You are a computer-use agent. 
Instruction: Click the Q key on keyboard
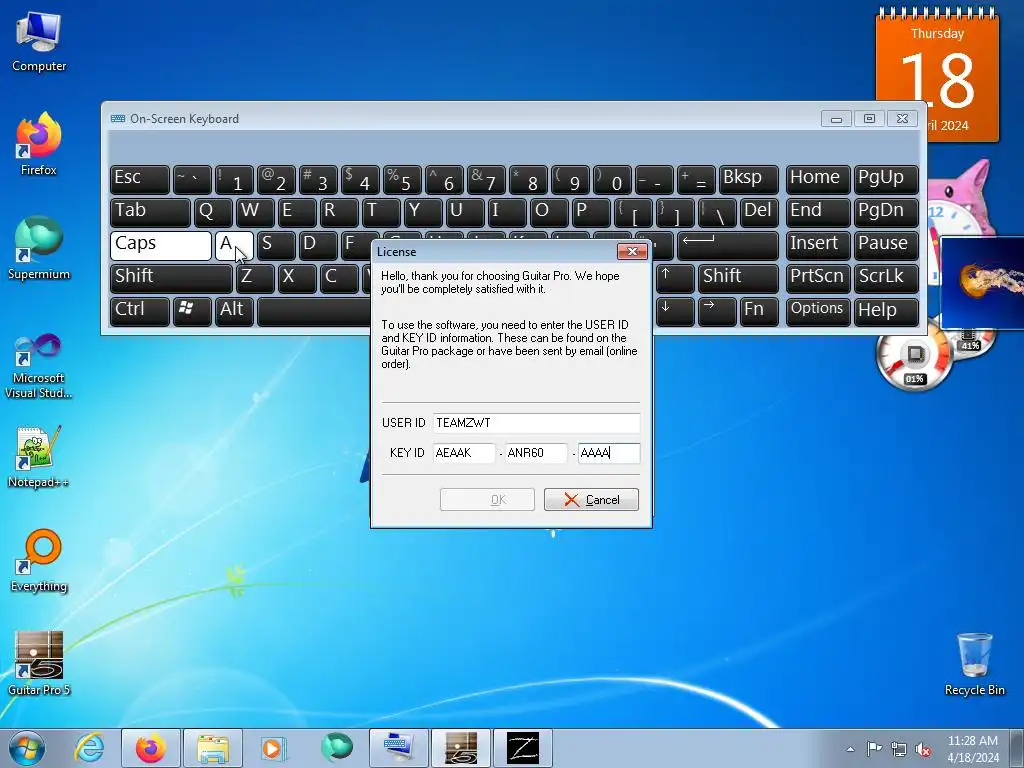click(x=213, y=212)
